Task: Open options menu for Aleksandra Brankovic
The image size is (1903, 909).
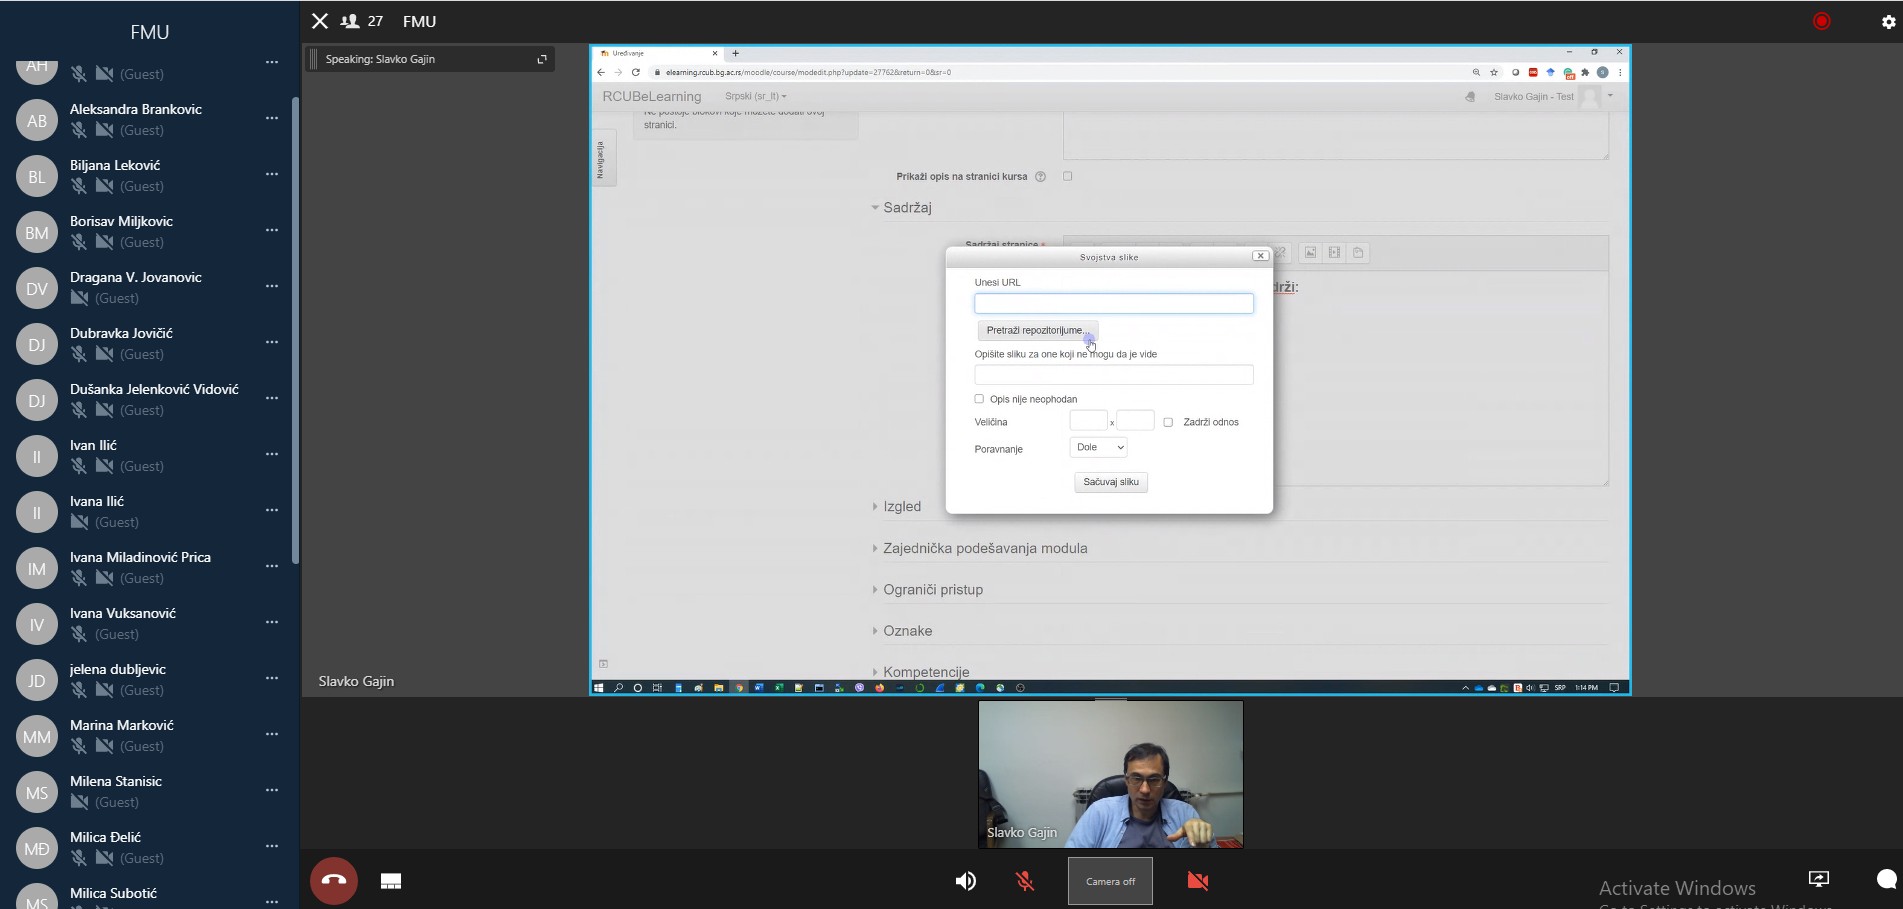Action: tap(272, 118)
